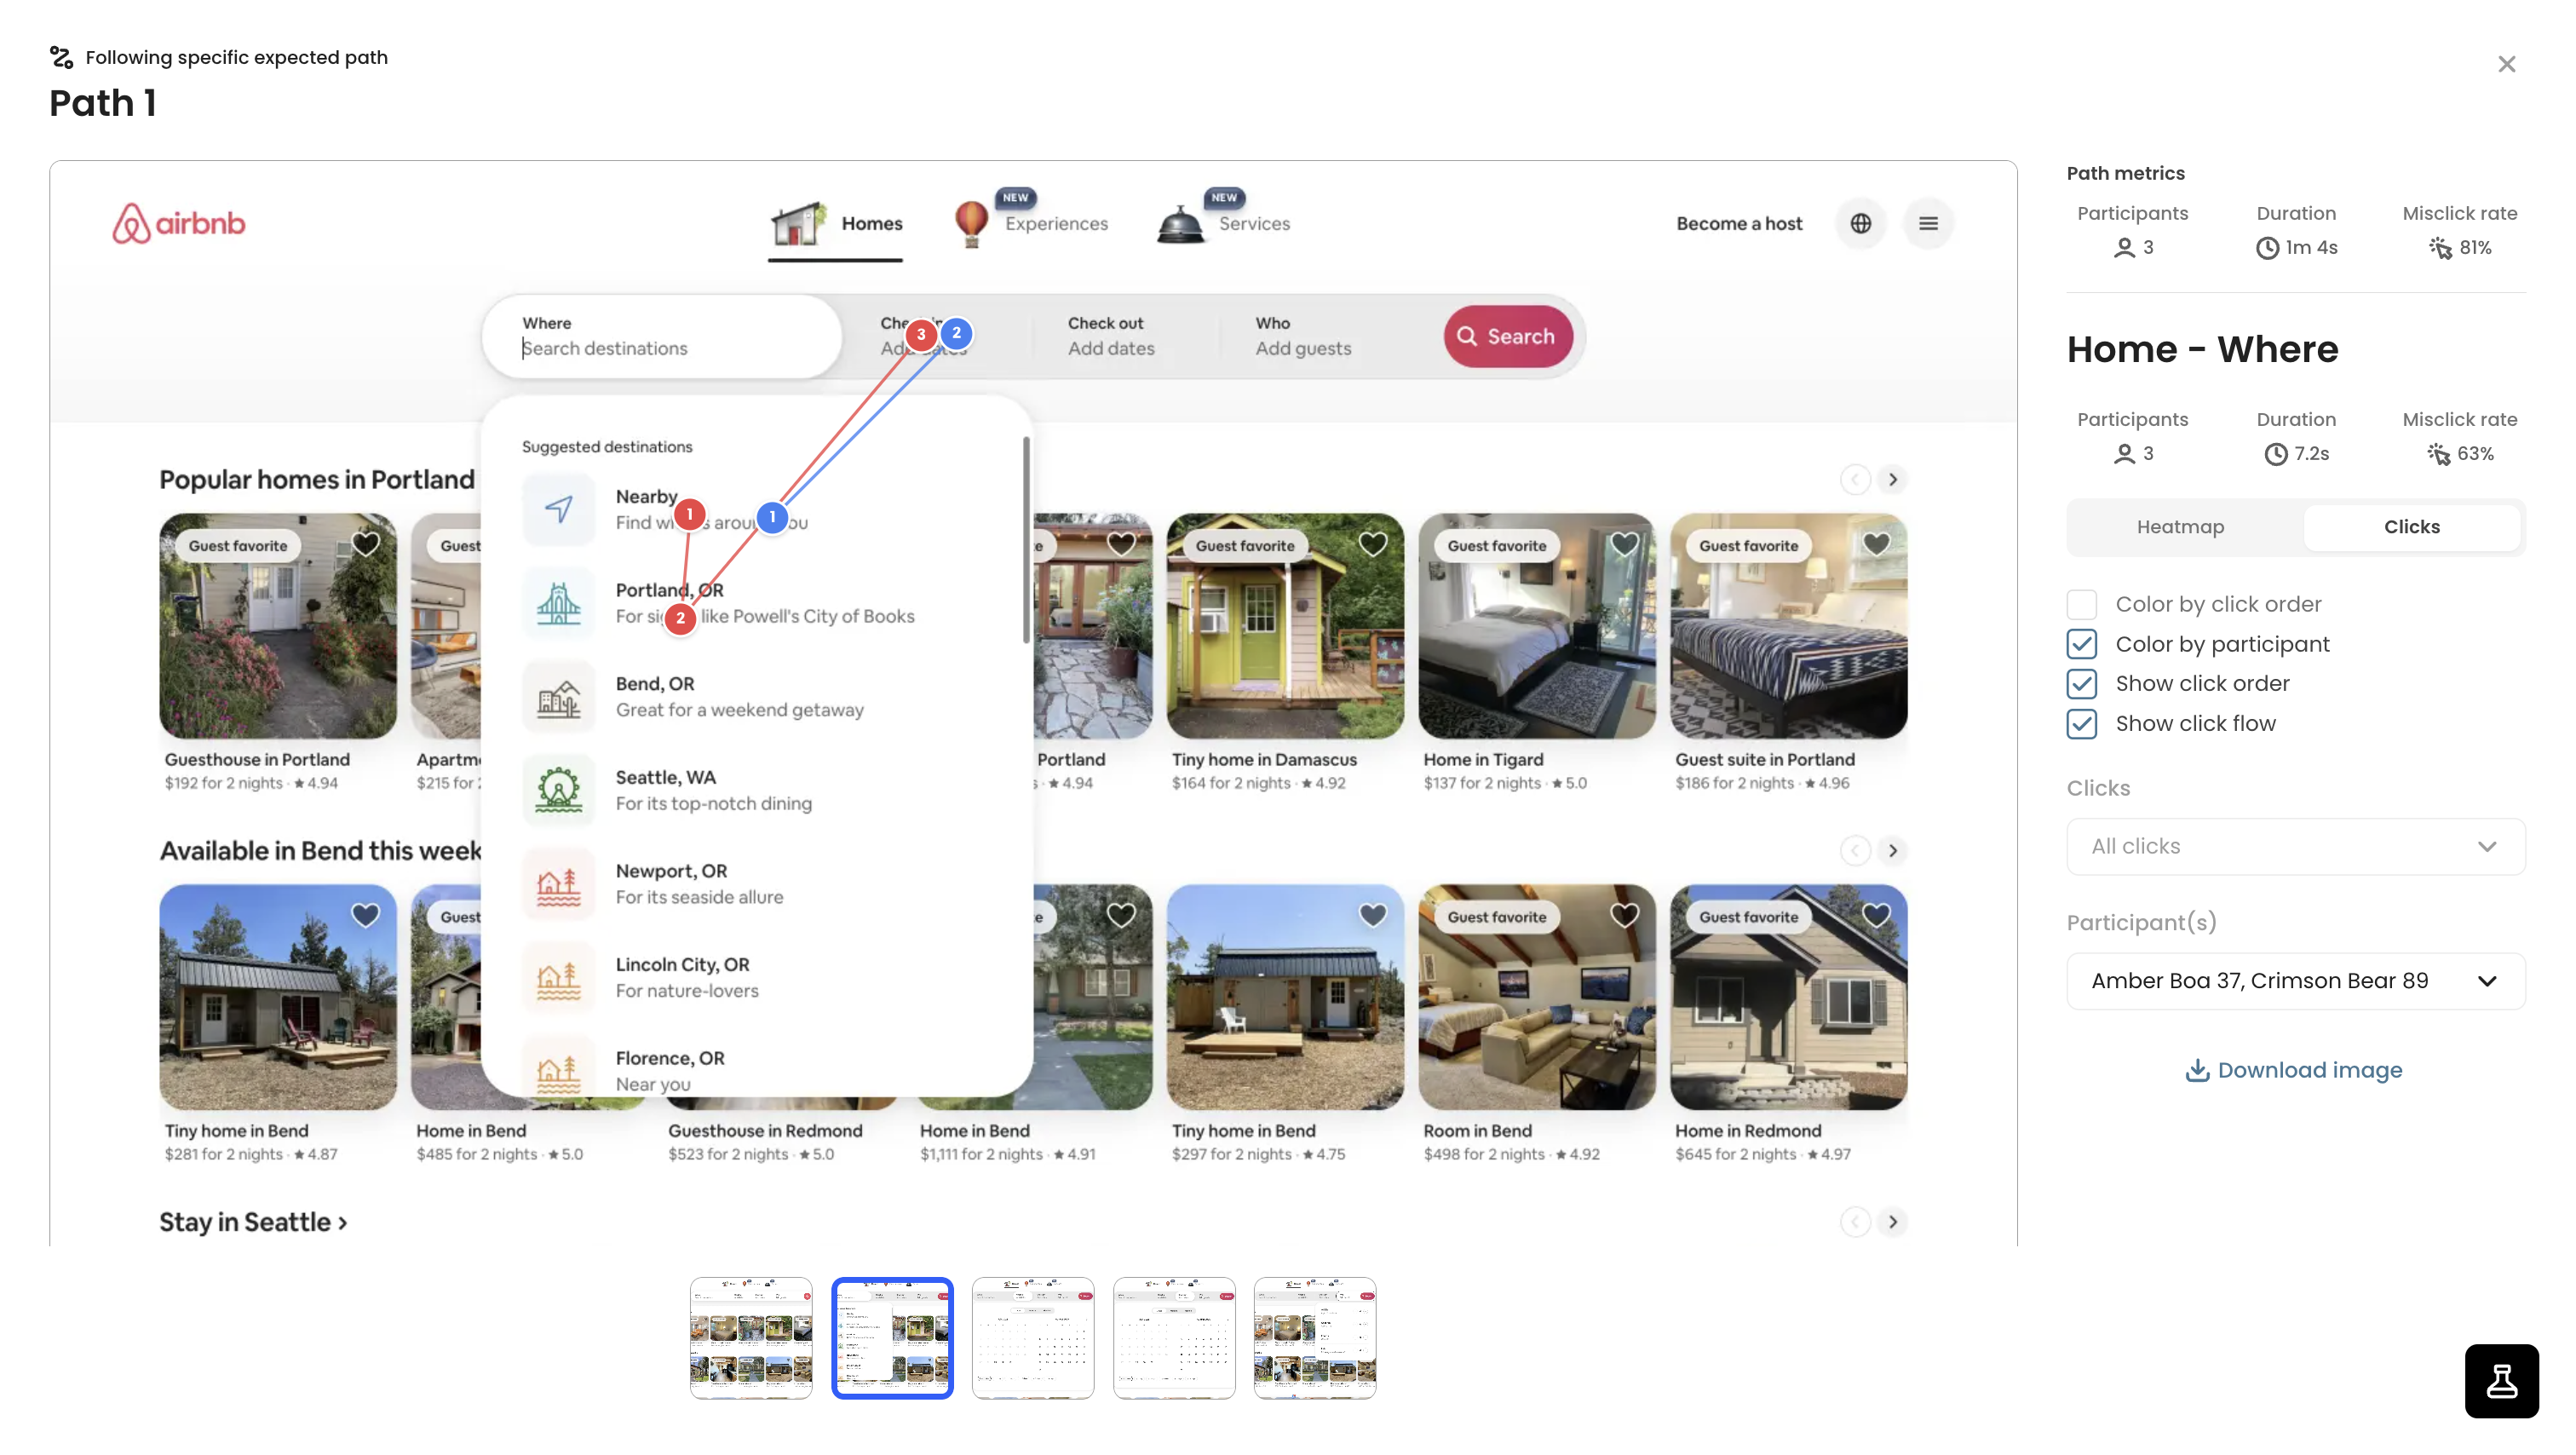Open the Home in Redmond photo
This screenshot has height=1455, width=2576.
tap(1789, 997)
